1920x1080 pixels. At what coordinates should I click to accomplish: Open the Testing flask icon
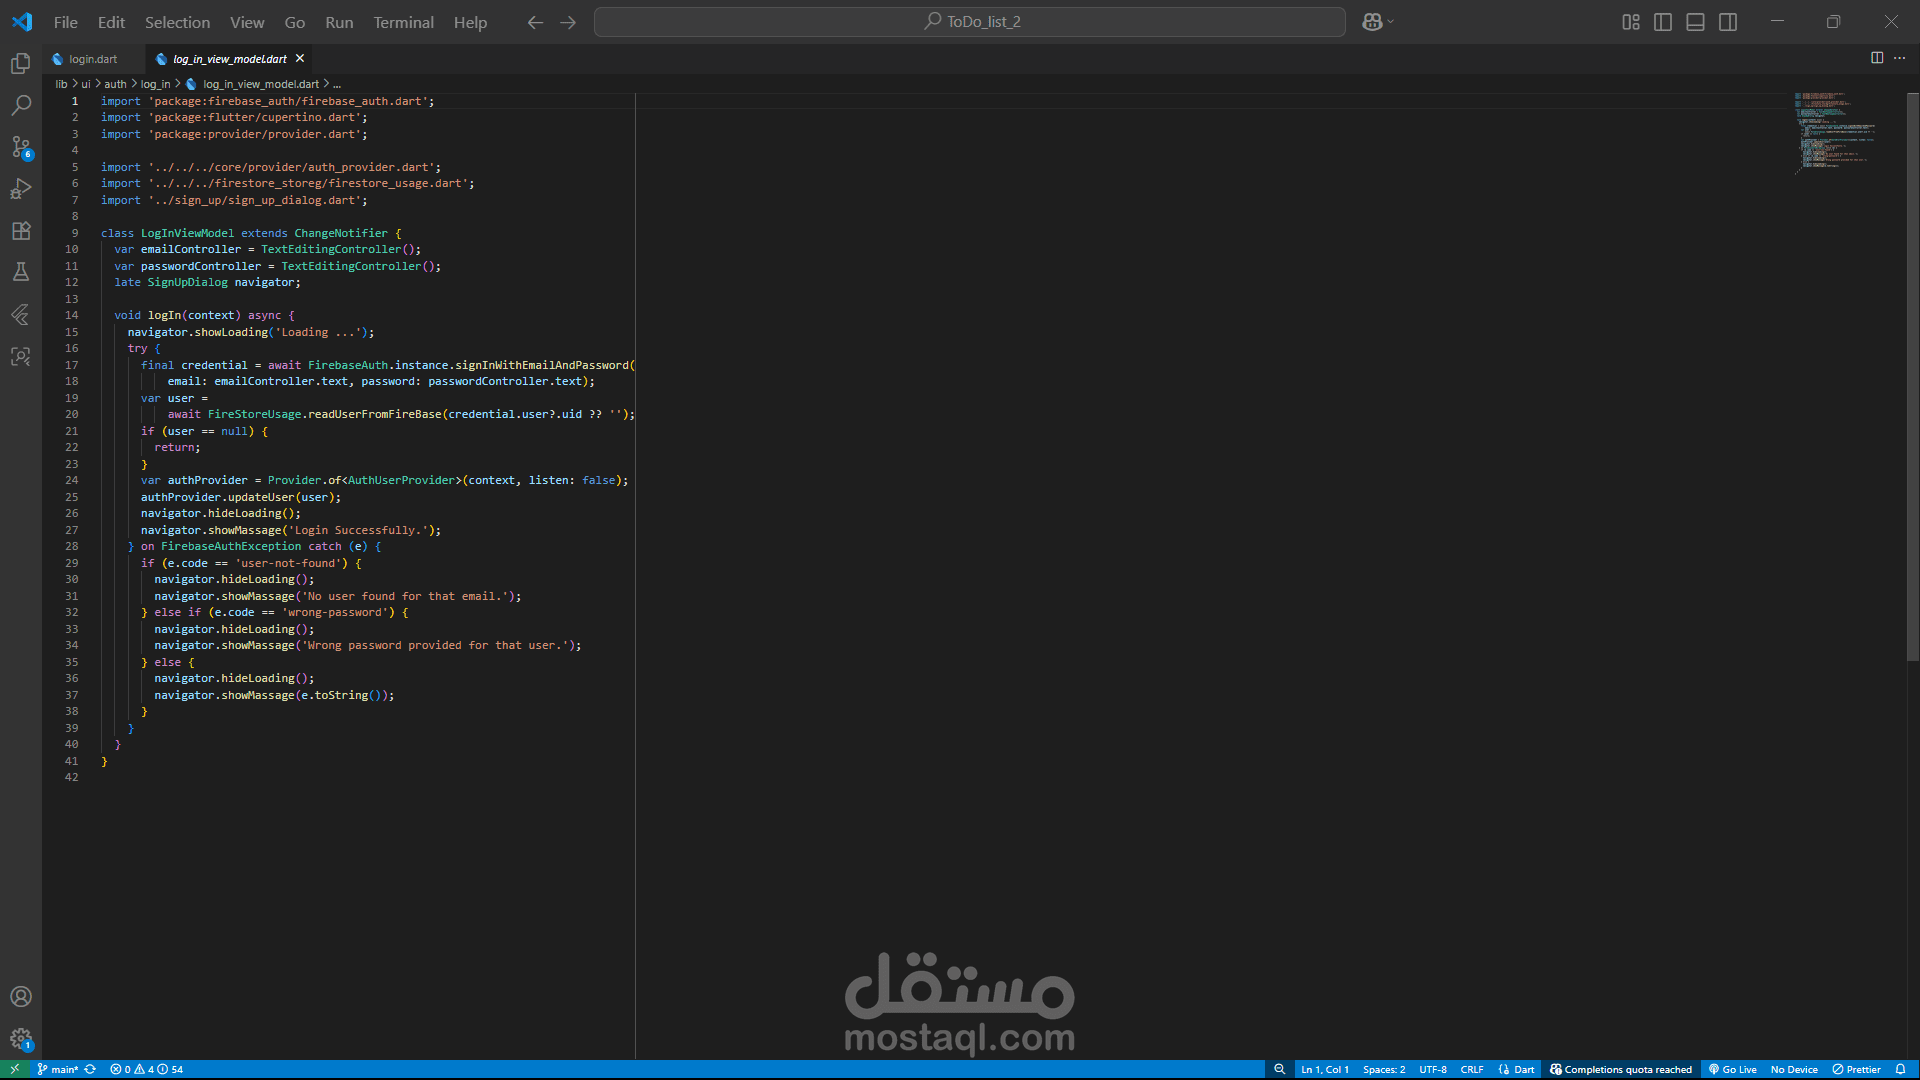click(x=21, y=272)
